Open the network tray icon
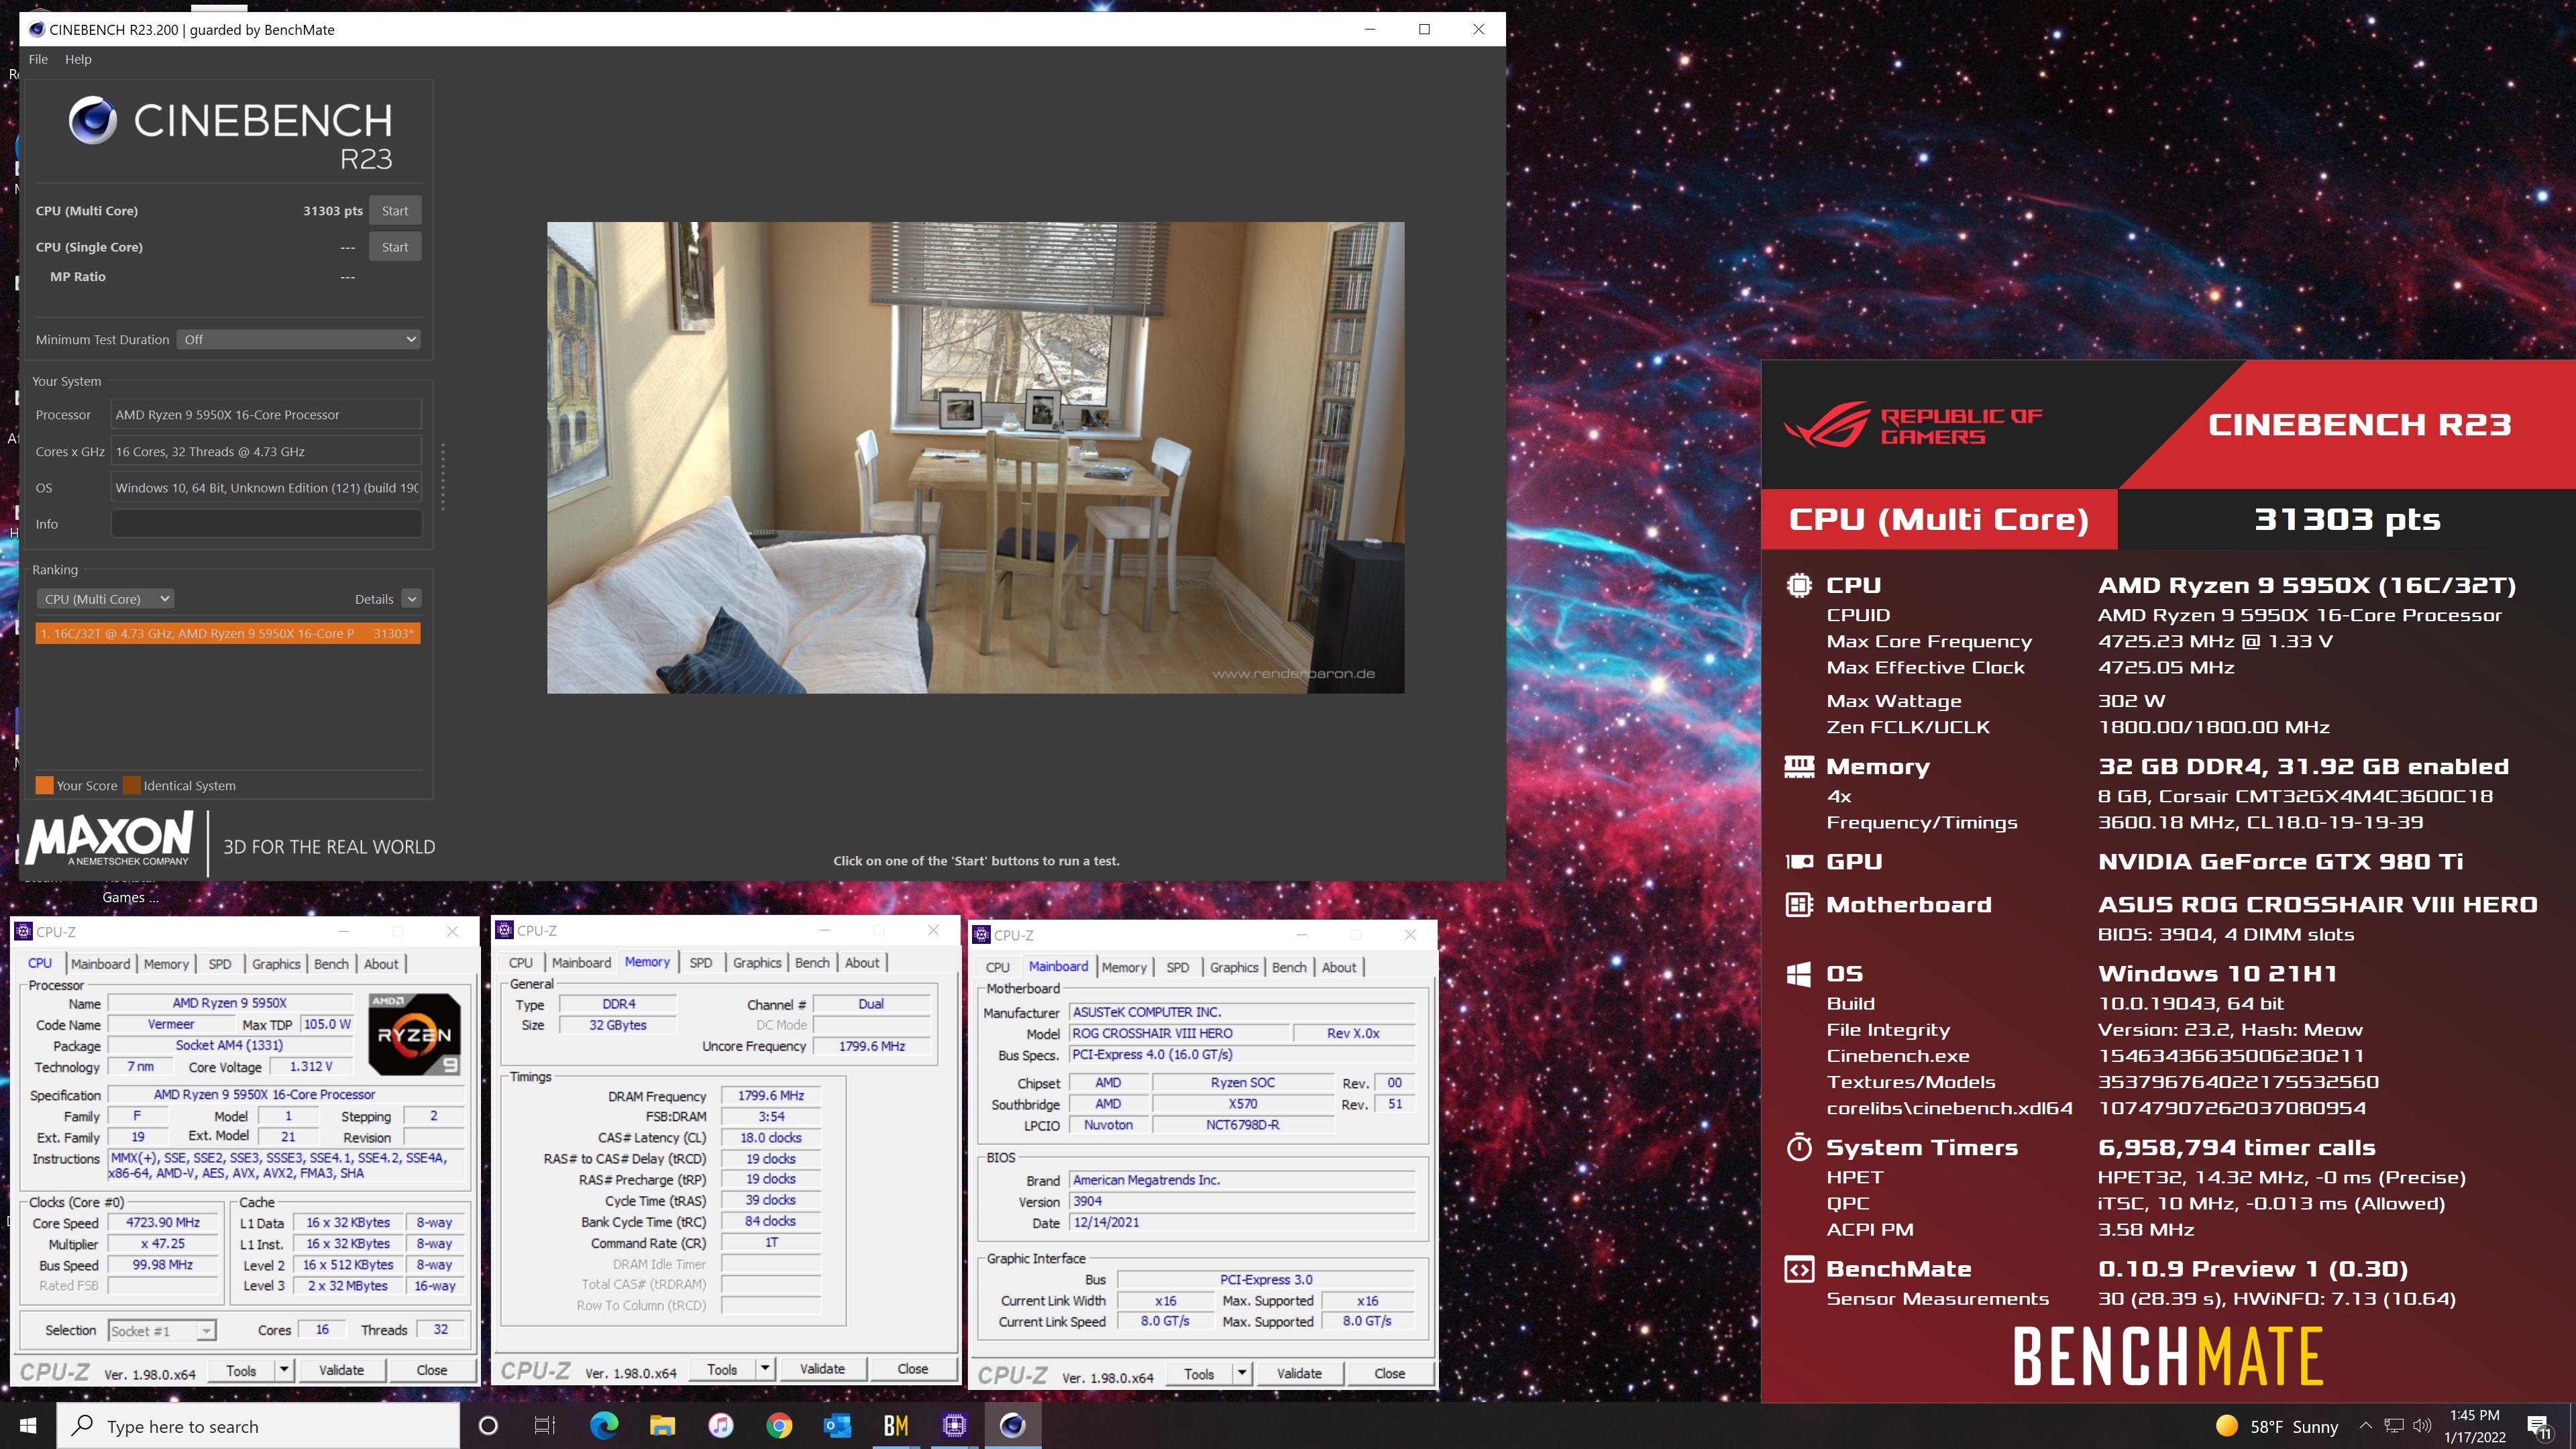 click(2394, 1426)
